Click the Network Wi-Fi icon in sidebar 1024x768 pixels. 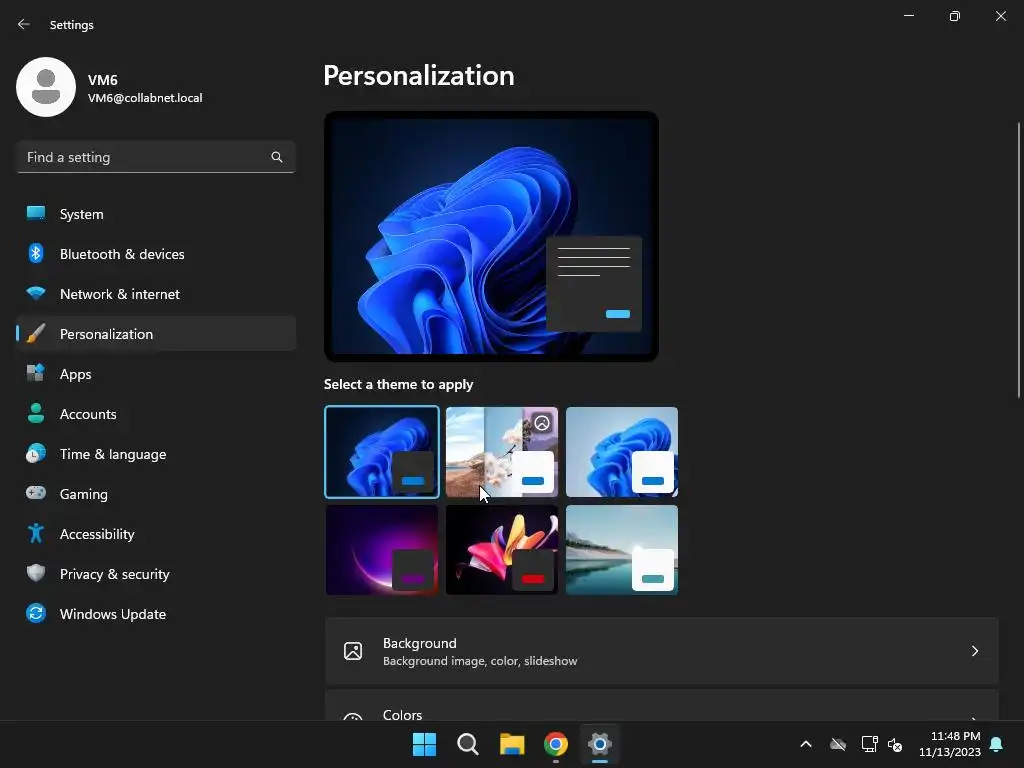(36, 293)
